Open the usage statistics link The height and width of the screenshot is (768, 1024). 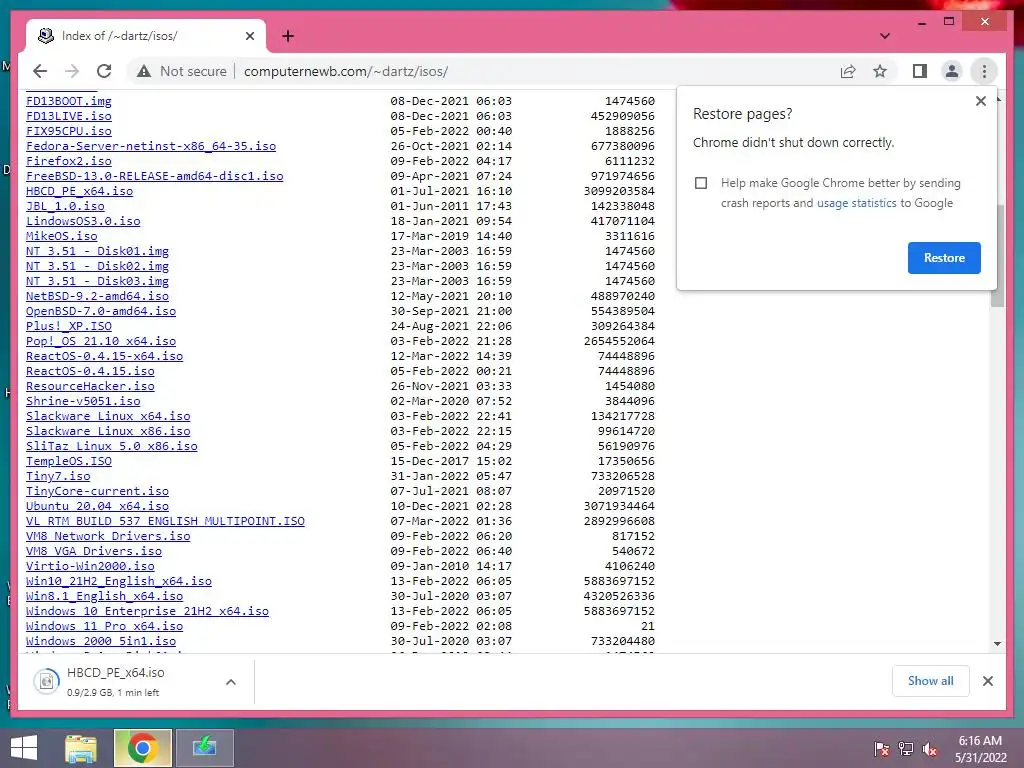856,203
